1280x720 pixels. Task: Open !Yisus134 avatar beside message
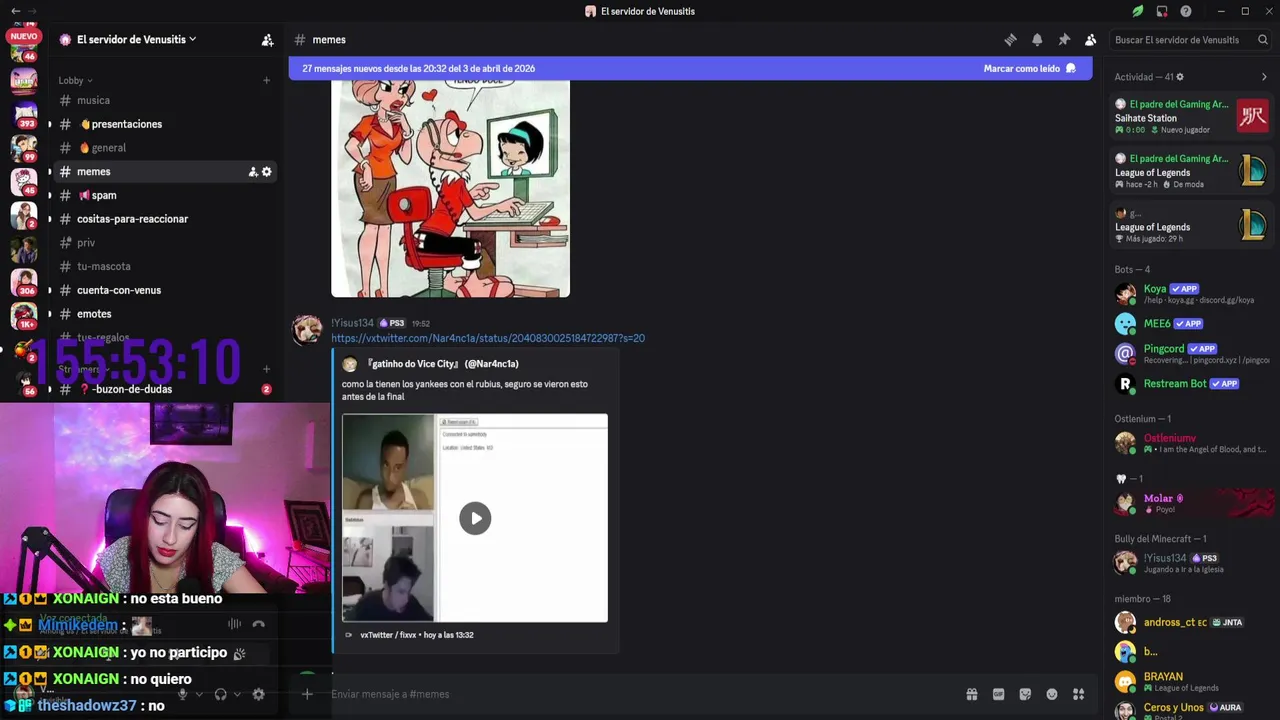click(x=307, y=330)
